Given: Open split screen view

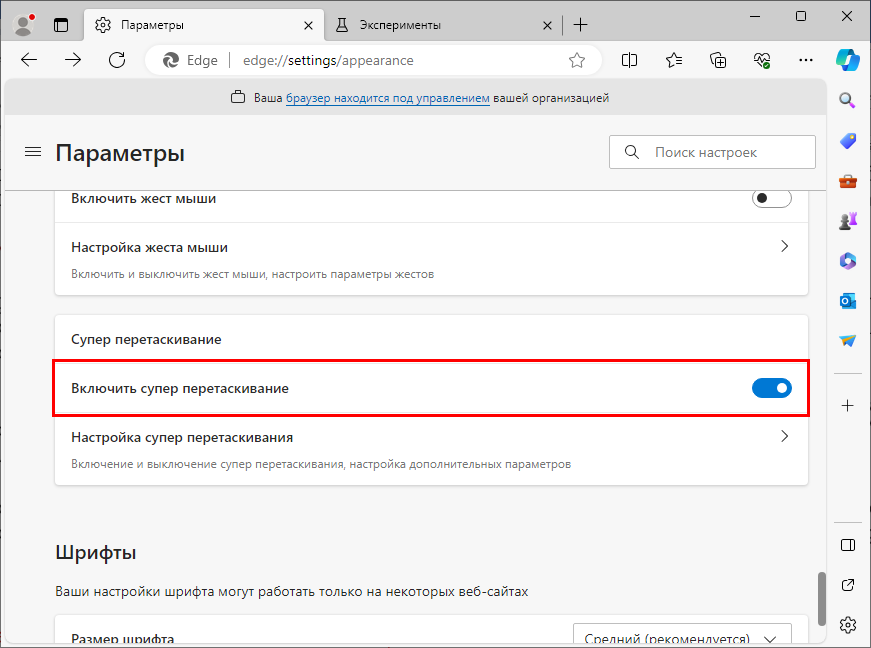Looking at the screenshot, I should click(629, 60).
